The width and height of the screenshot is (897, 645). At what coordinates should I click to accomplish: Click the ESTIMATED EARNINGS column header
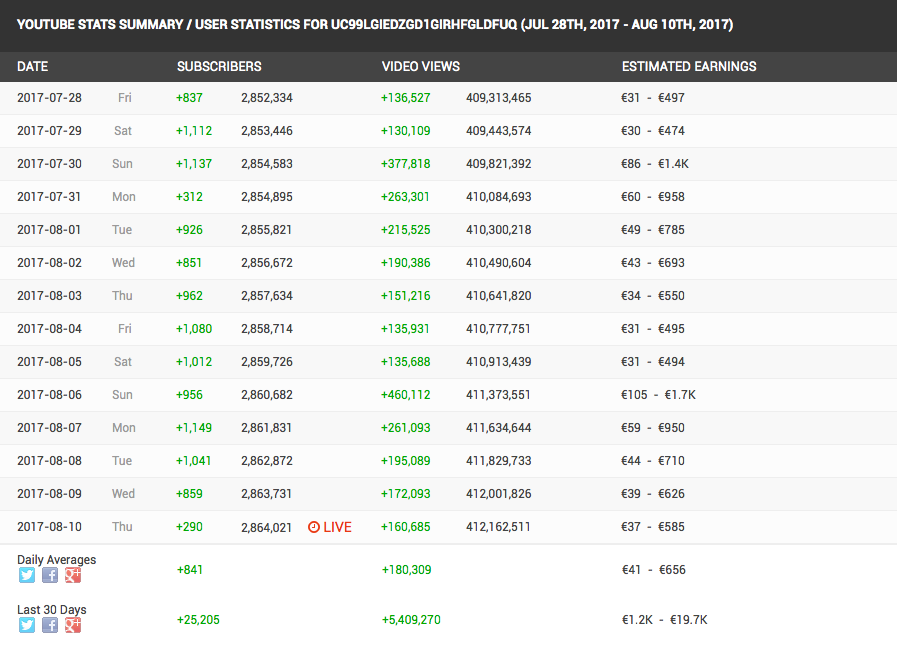pyautogui.click(x=689, y=66)
